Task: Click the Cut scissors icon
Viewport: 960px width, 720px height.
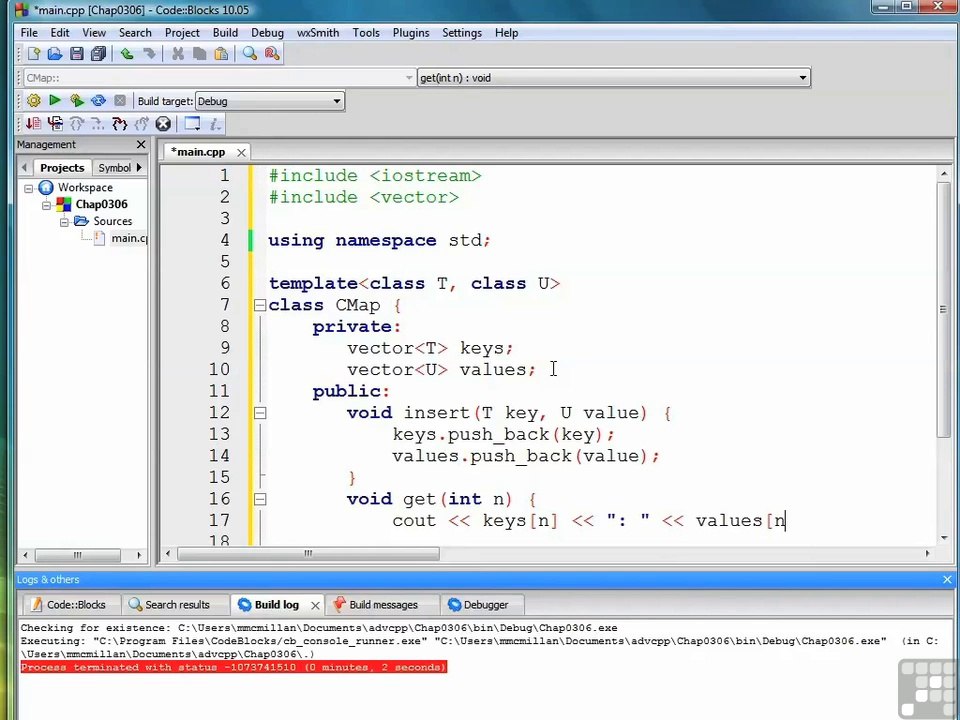Action: click(x=178, y=54)
